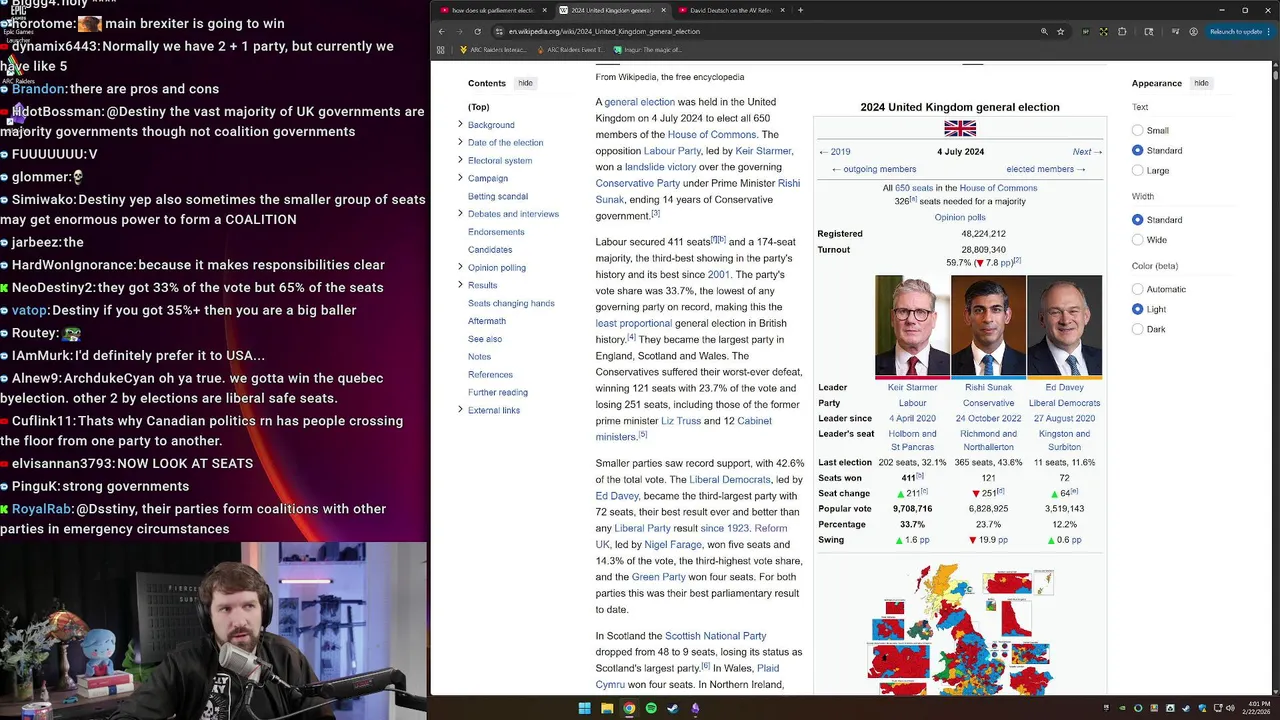
Task: Open the Opinion polls link
Action: (960, 217)
